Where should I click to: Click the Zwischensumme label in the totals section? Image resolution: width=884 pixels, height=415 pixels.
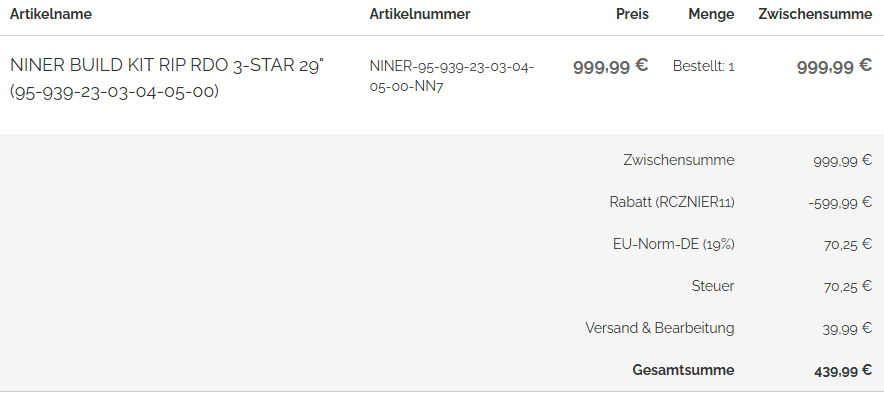tap(679, 160)
